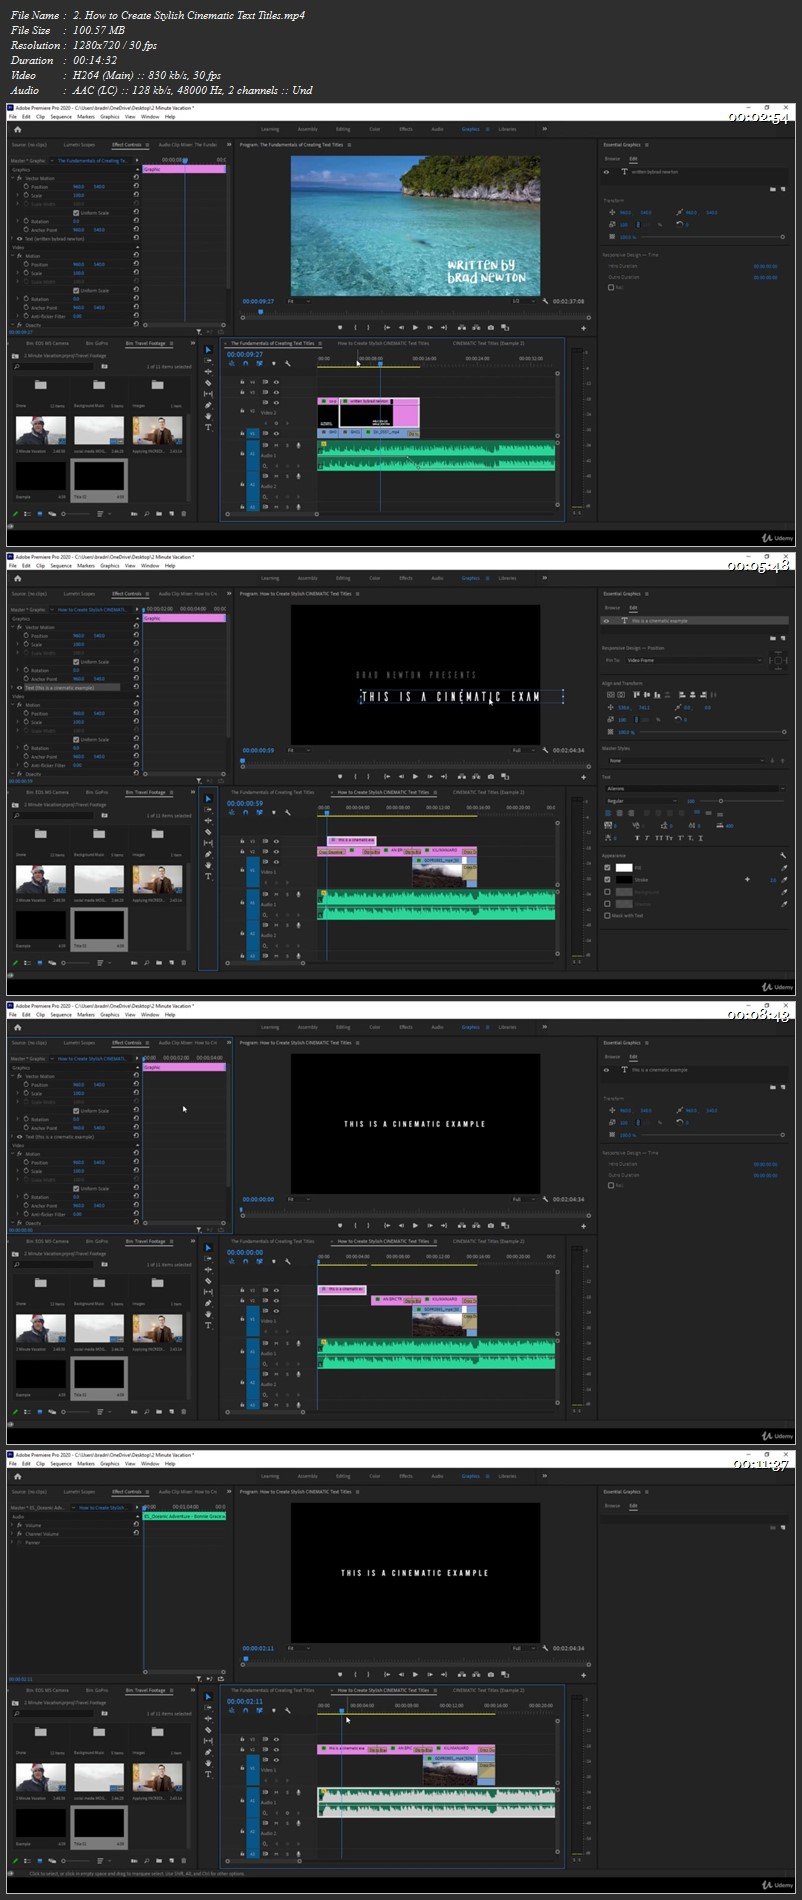This screenshot has height=1900, width=802.
Task: Open Pin To Video Frame dropdown, 00:05:48 frame
Action: coord(694,660)
